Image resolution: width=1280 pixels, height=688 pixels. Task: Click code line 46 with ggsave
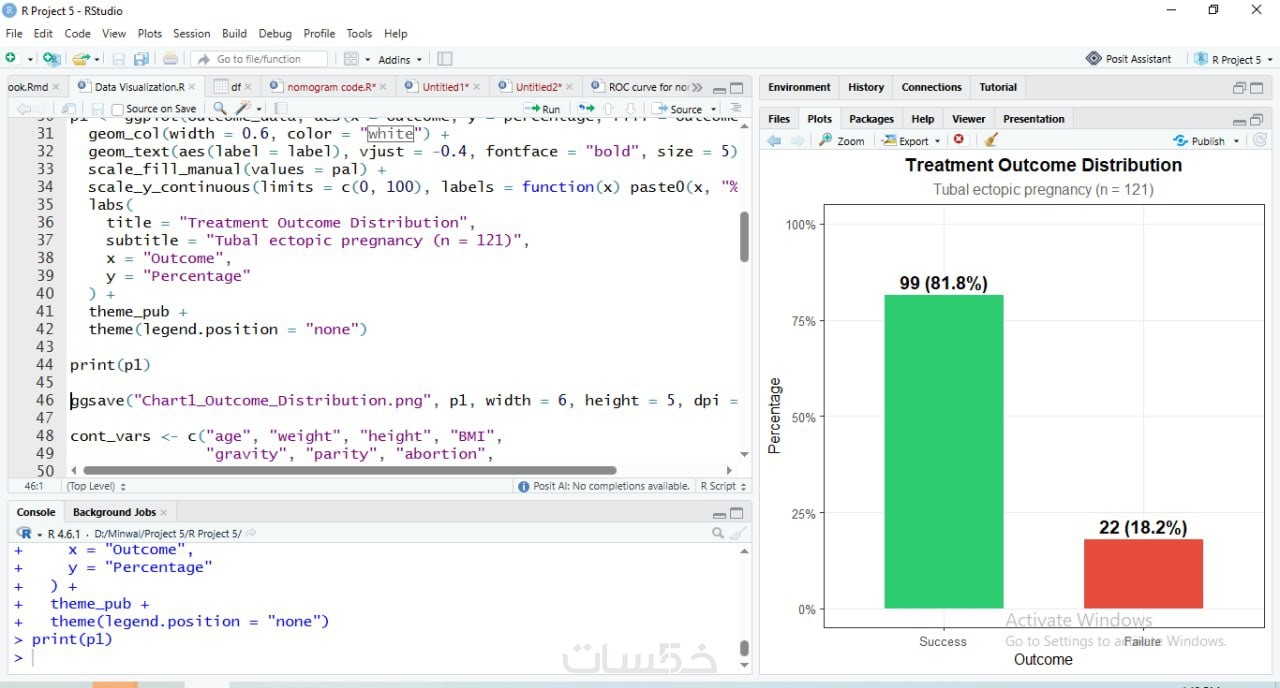tap(405, 400)
